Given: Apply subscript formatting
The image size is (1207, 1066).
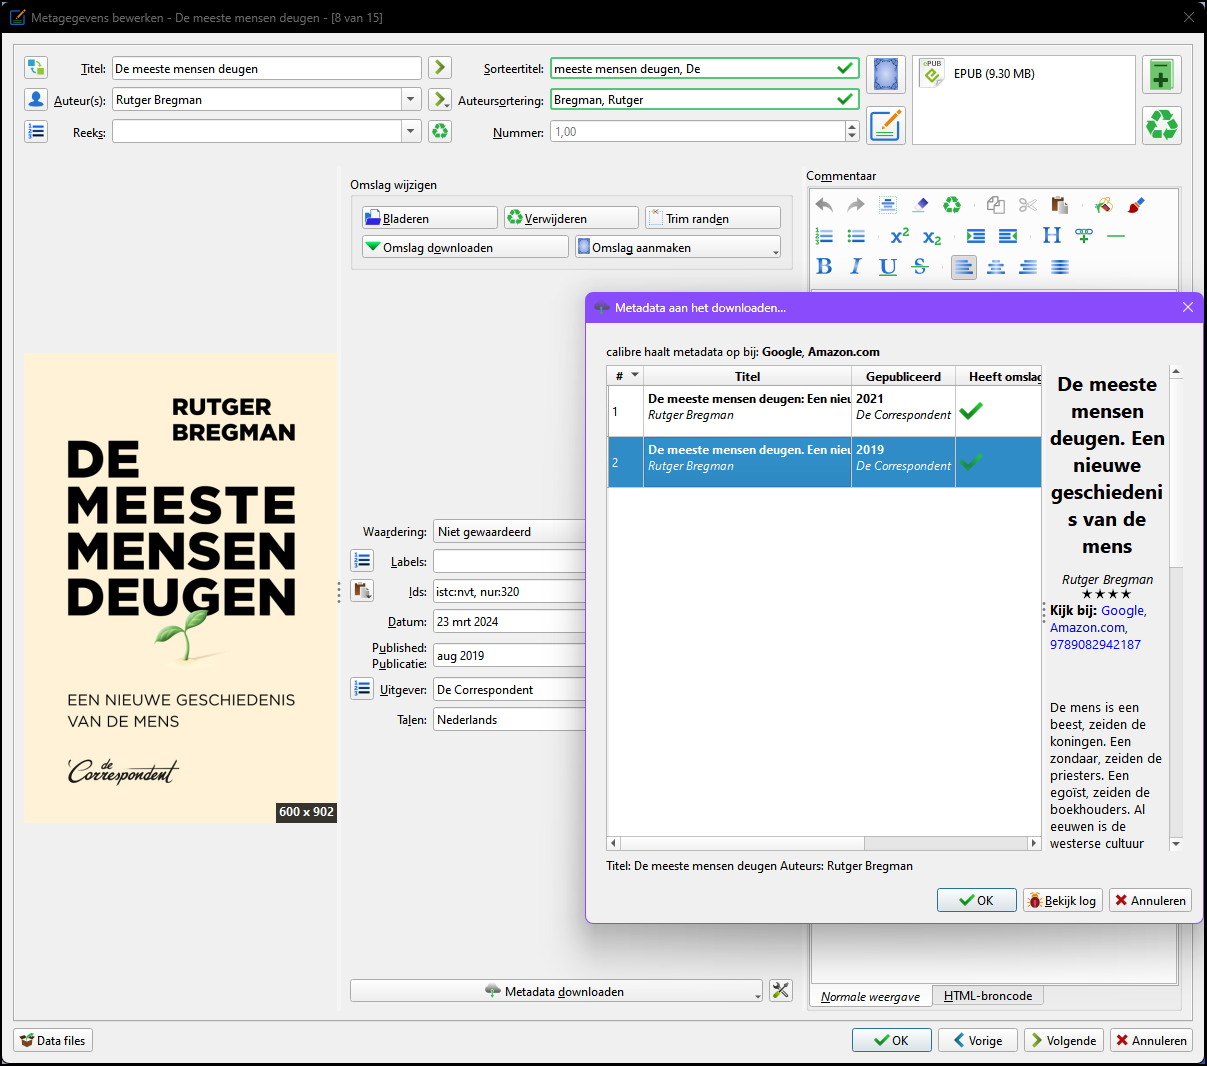Looking at the screenshot, I should tap(932, 236).
